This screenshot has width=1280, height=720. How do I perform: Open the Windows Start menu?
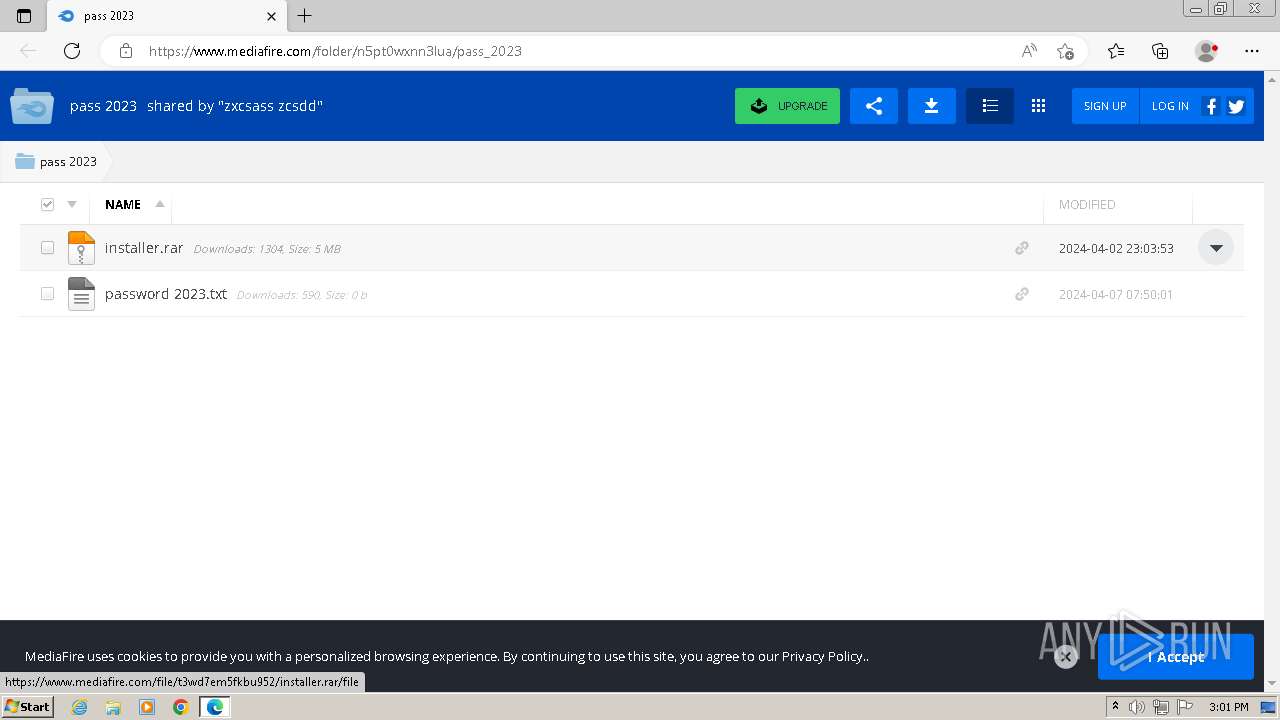[27, 707]
